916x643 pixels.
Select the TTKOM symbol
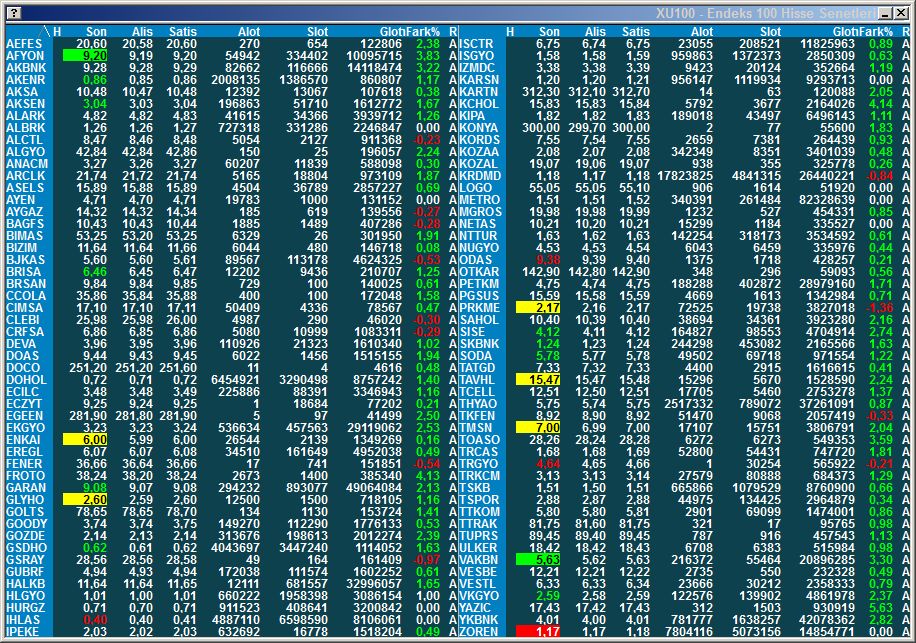pyautogui.click(x=479, y=512)
